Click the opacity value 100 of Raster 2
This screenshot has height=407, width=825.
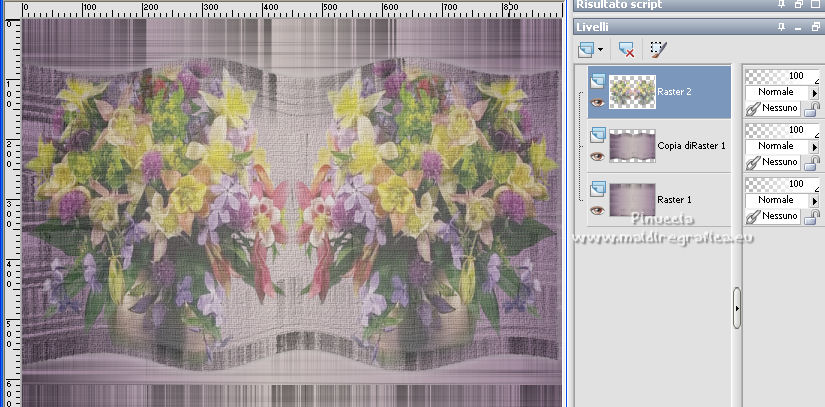pyautogui.click(x=796, y=76)
